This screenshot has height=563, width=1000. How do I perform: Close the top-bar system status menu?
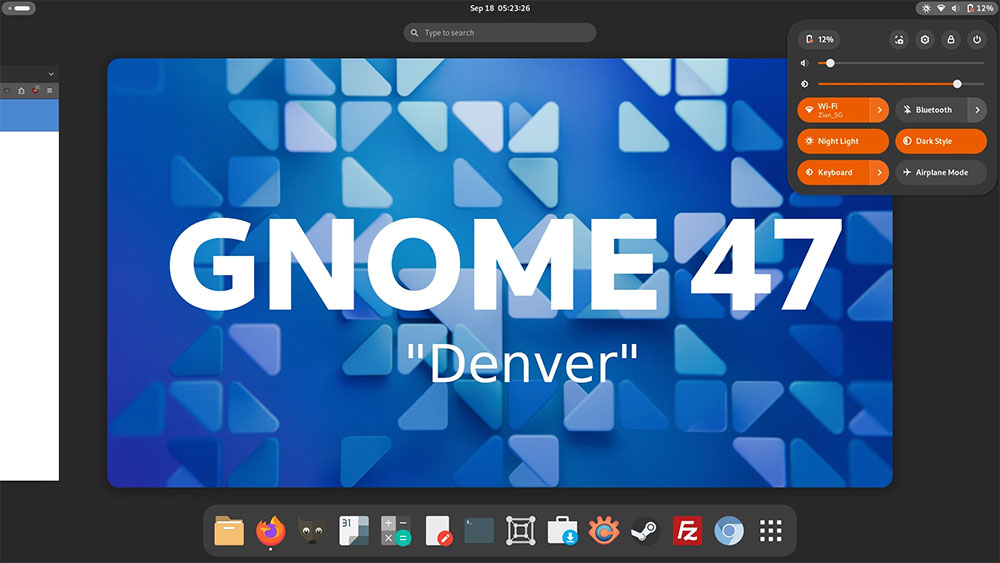957,8
